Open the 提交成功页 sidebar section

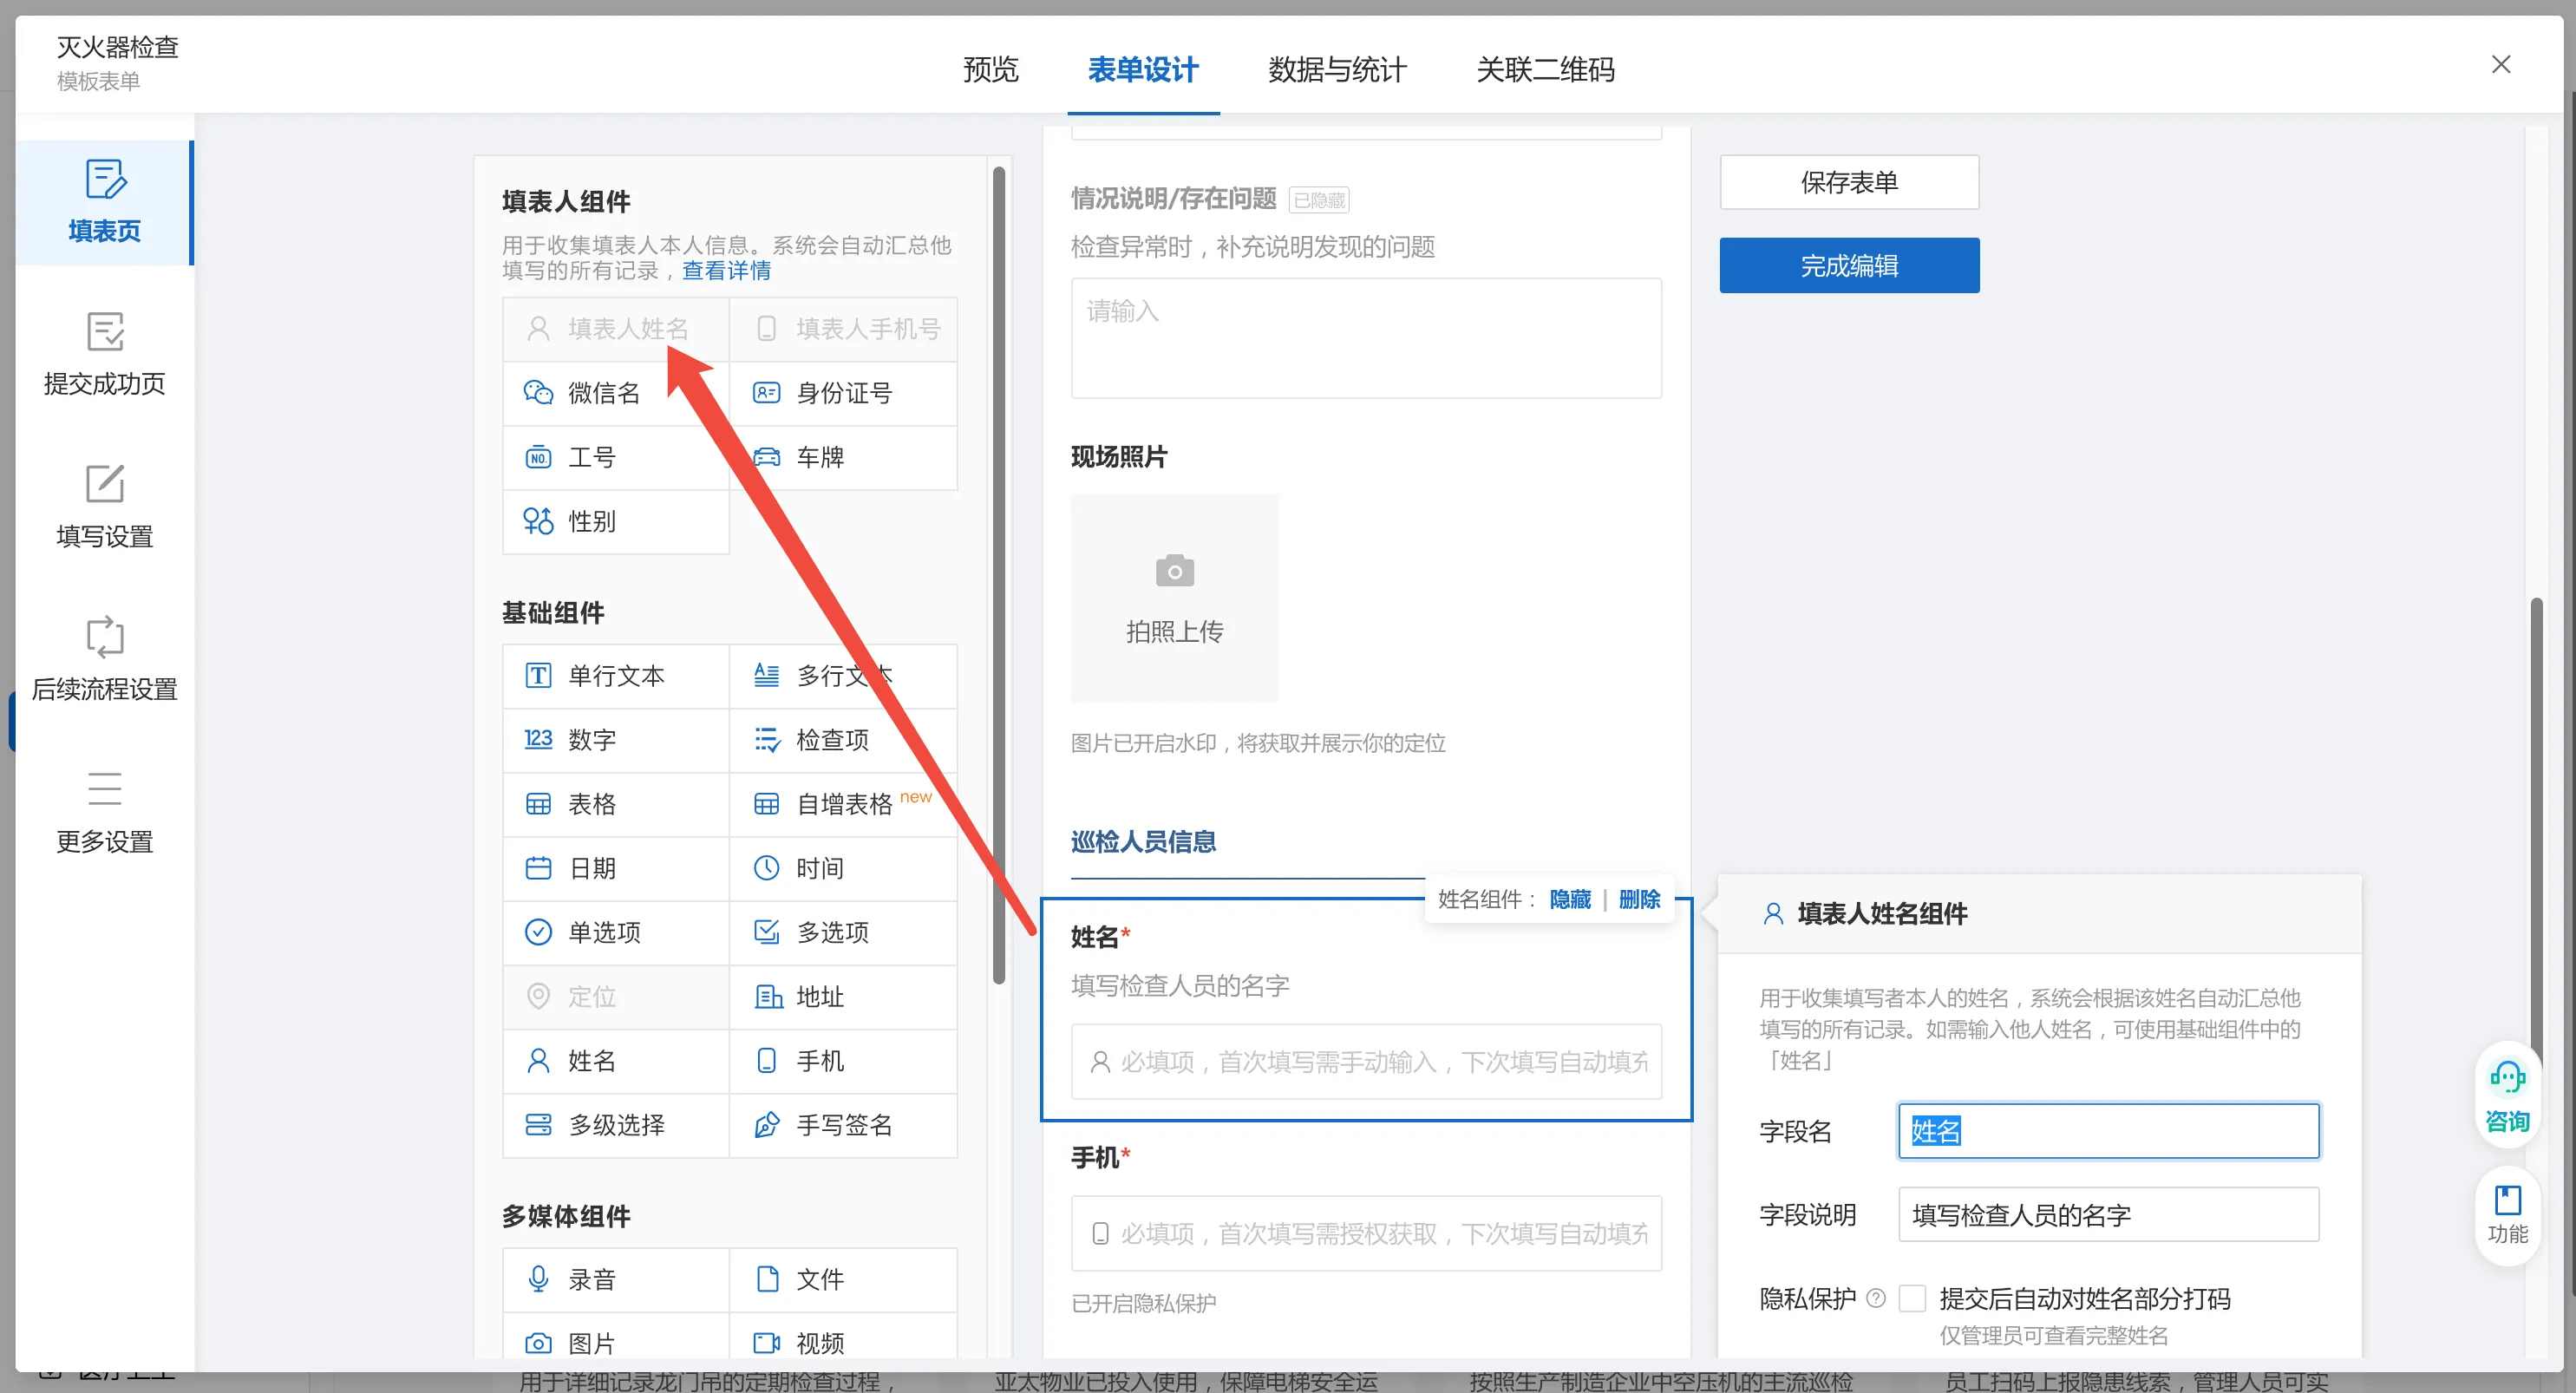click(x=104, y=355)
